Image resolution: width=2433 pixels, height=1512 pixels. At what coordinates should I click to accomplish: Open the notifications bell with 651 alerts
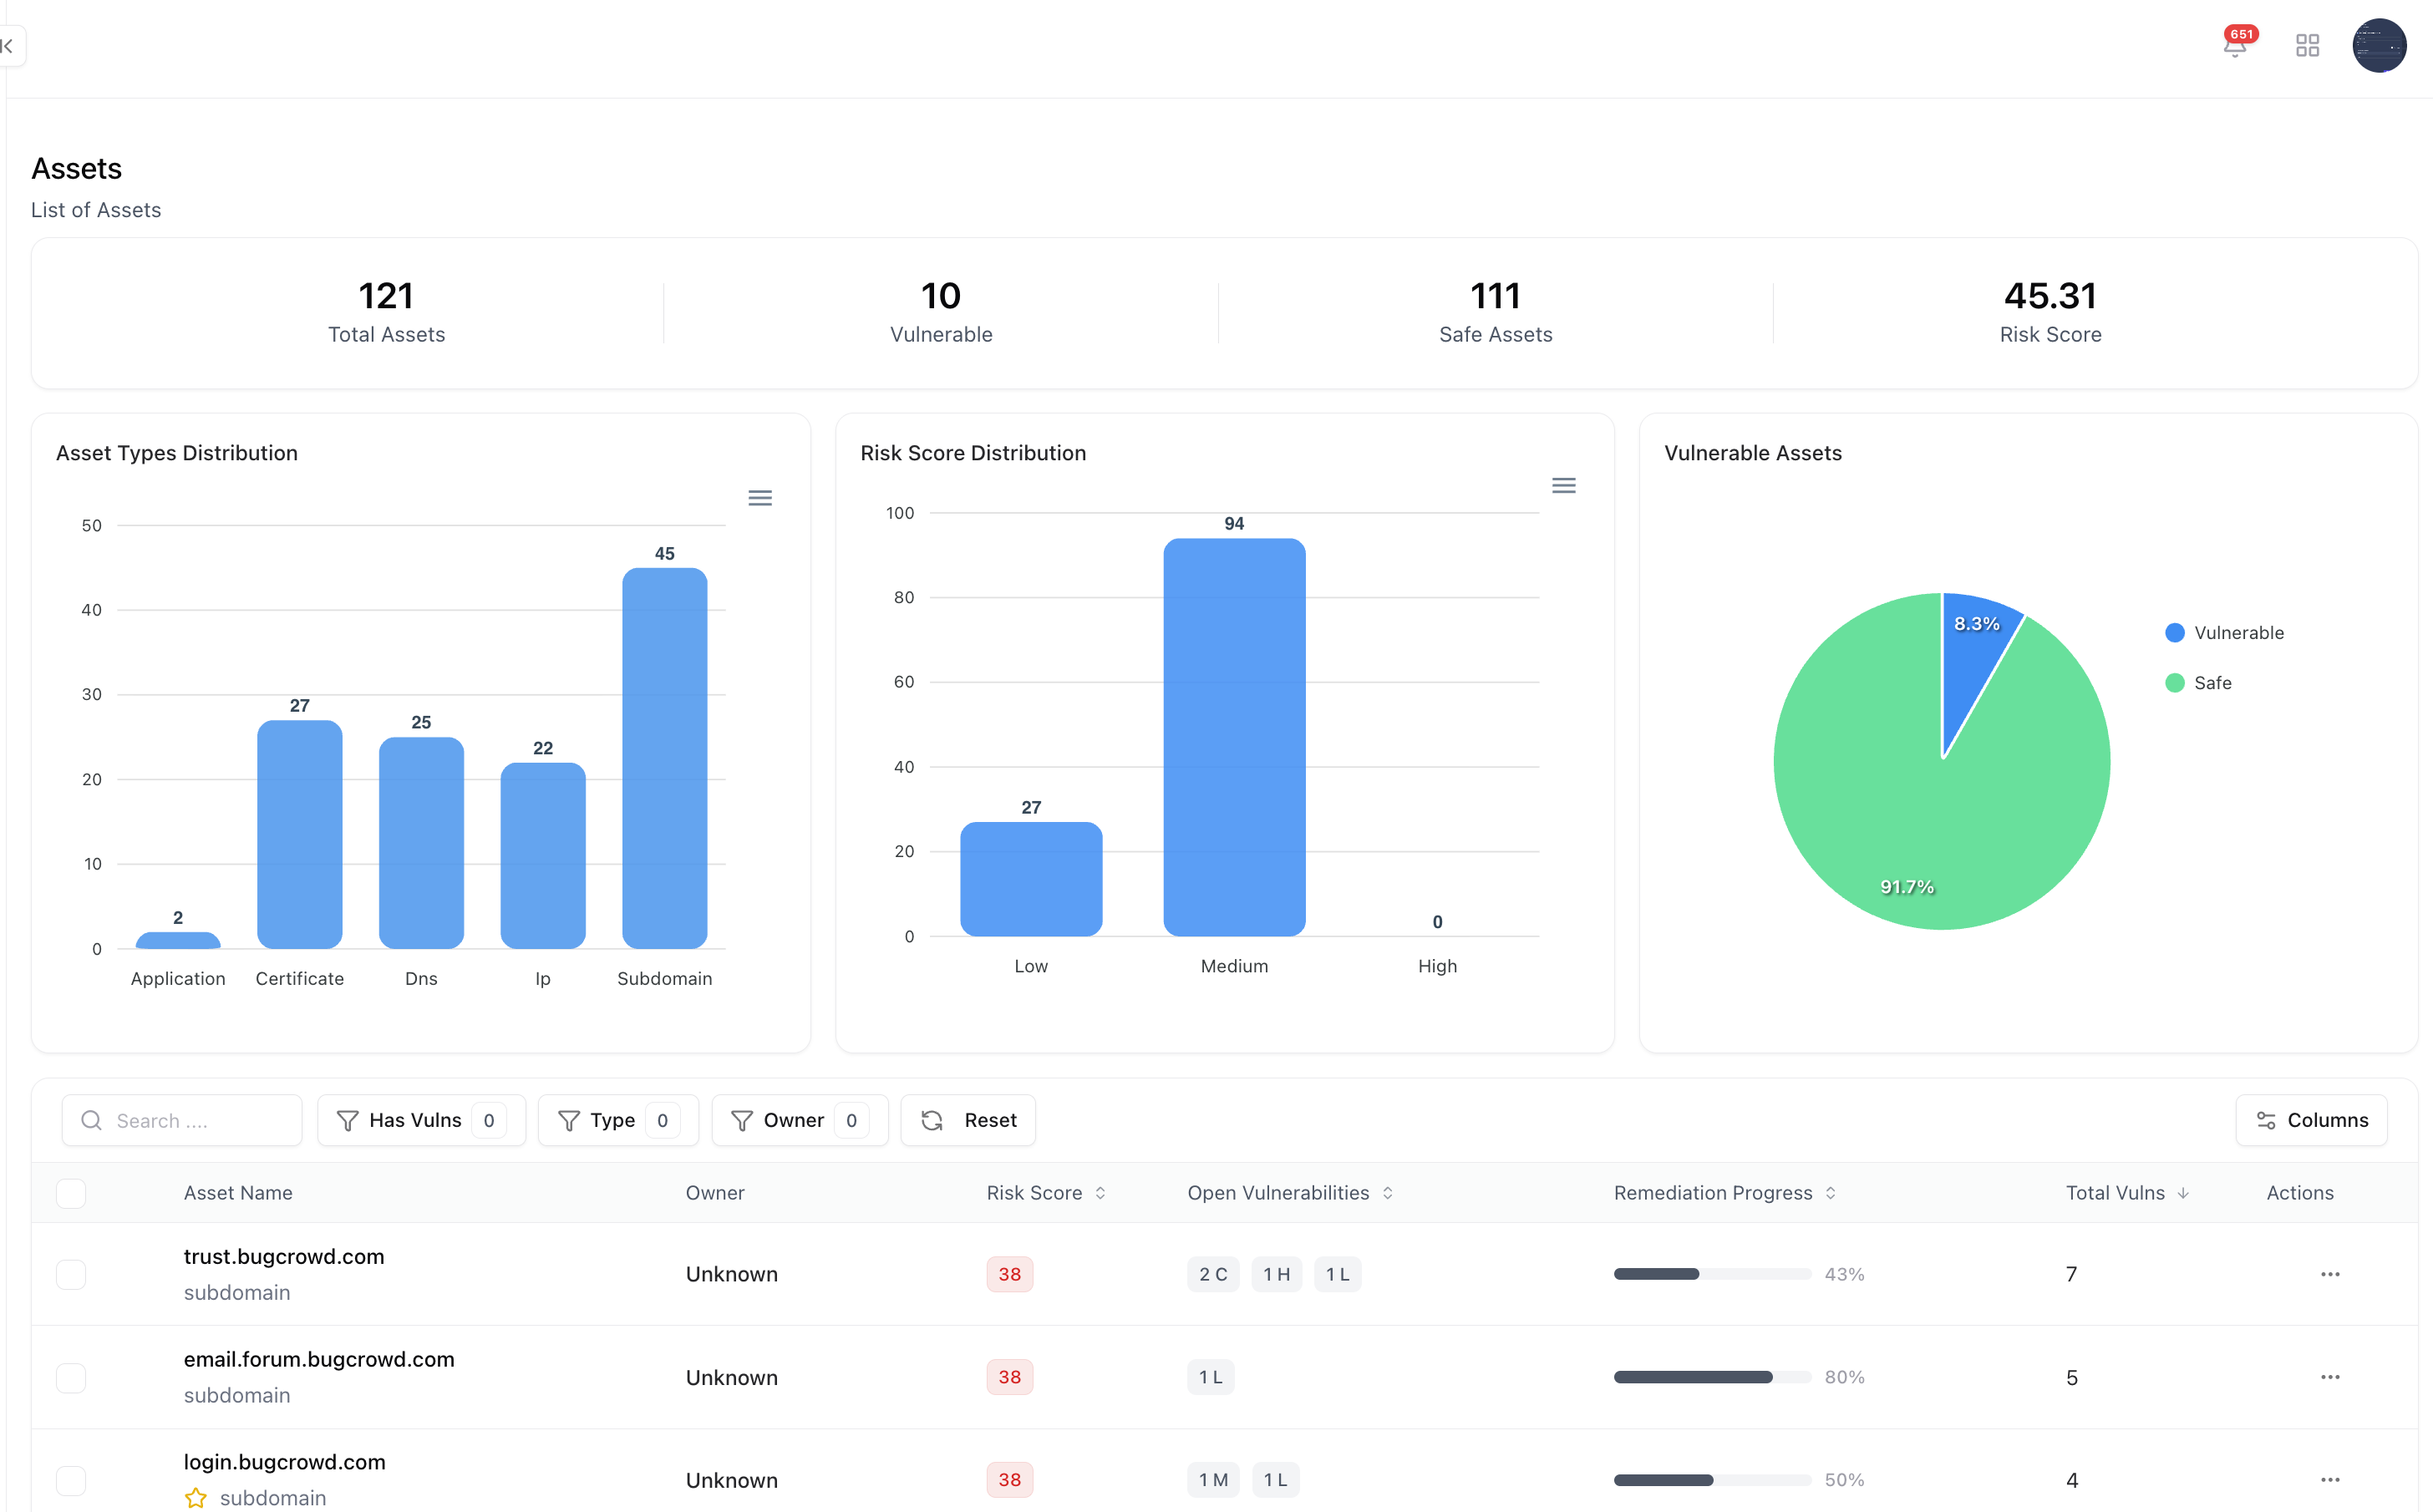click(2234, 46)
